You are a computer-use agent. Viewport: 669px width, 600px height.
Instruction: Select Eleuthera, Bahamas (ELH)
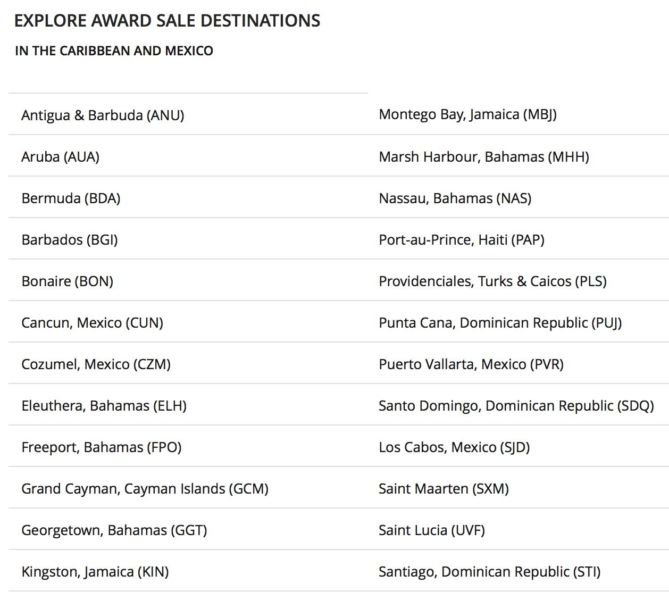[104, 405]
